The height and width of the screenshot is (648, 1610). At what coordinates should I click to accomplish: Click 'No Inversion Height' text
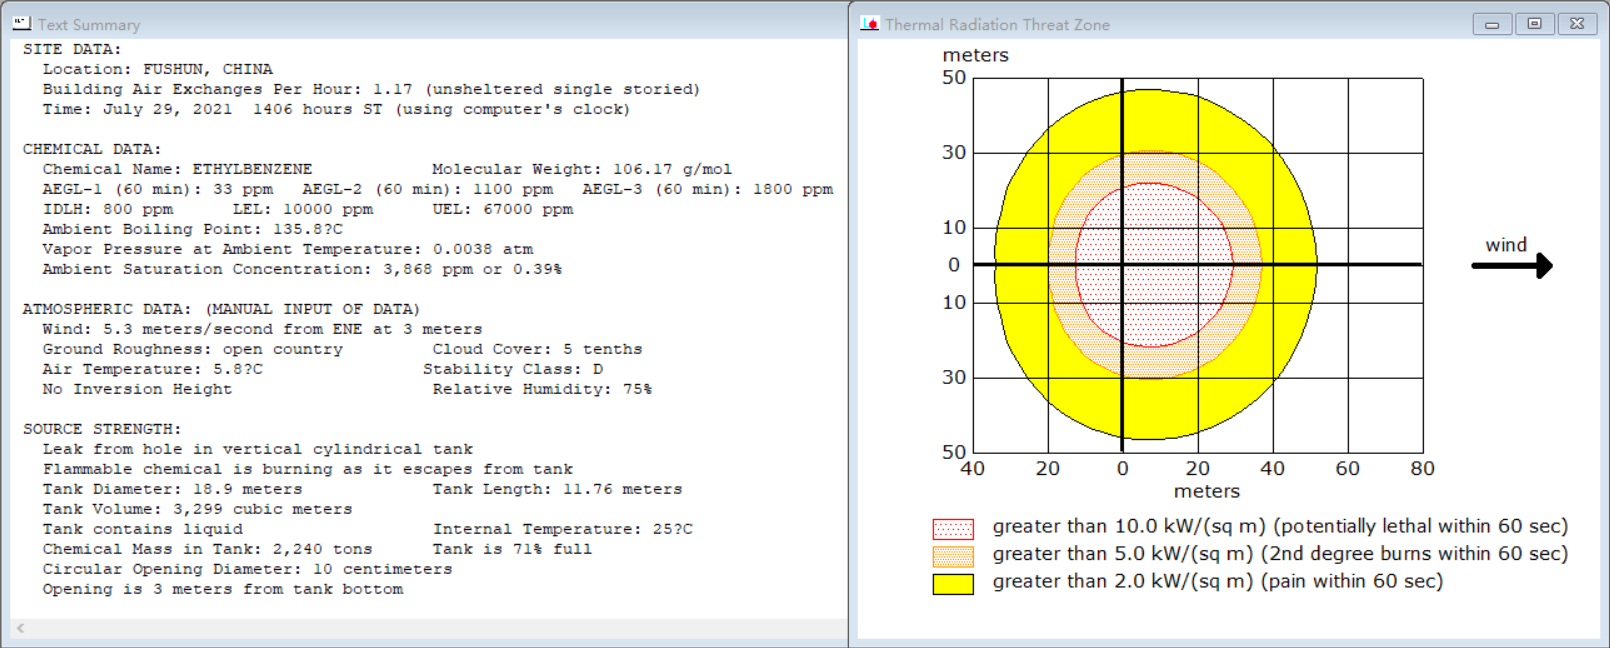pyautogui.click(x=137, y=389)
